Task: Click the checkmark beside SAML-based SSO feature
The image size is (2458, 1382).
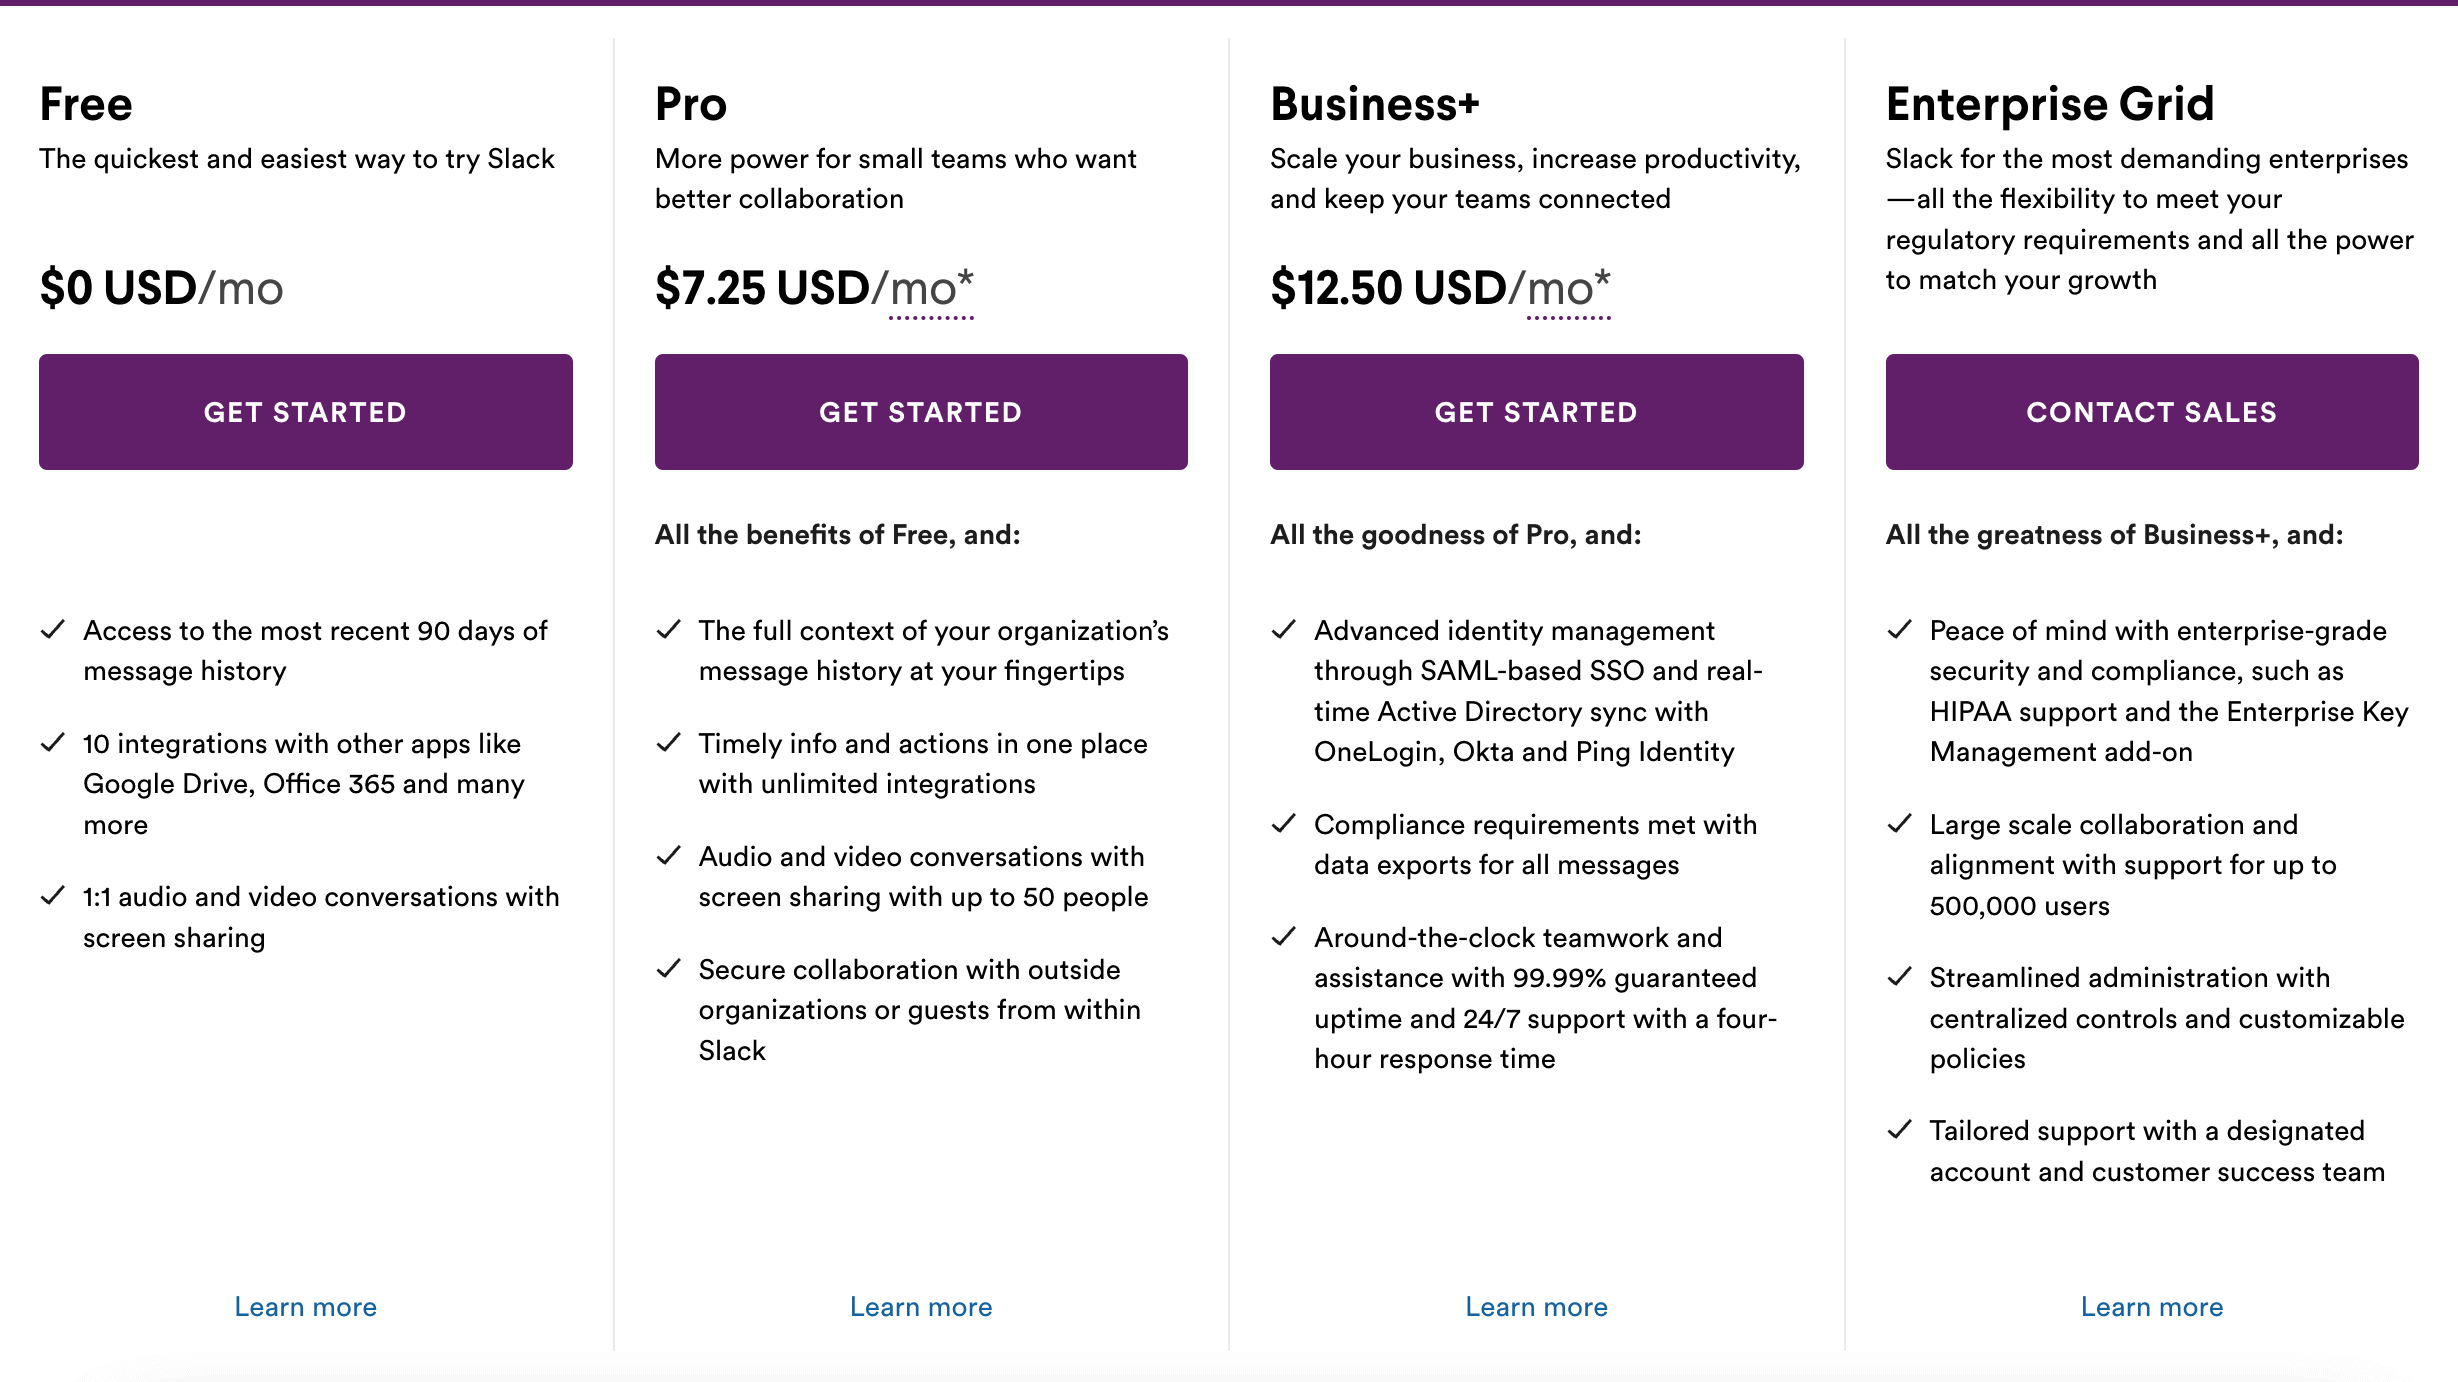Action: 1282,630
